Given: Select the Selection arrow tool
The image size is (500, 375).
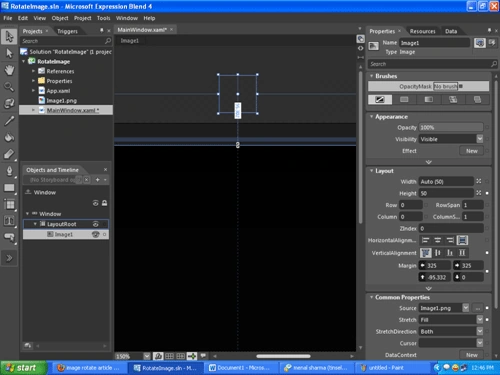Looking at the screenshot, I should point(9,36).
